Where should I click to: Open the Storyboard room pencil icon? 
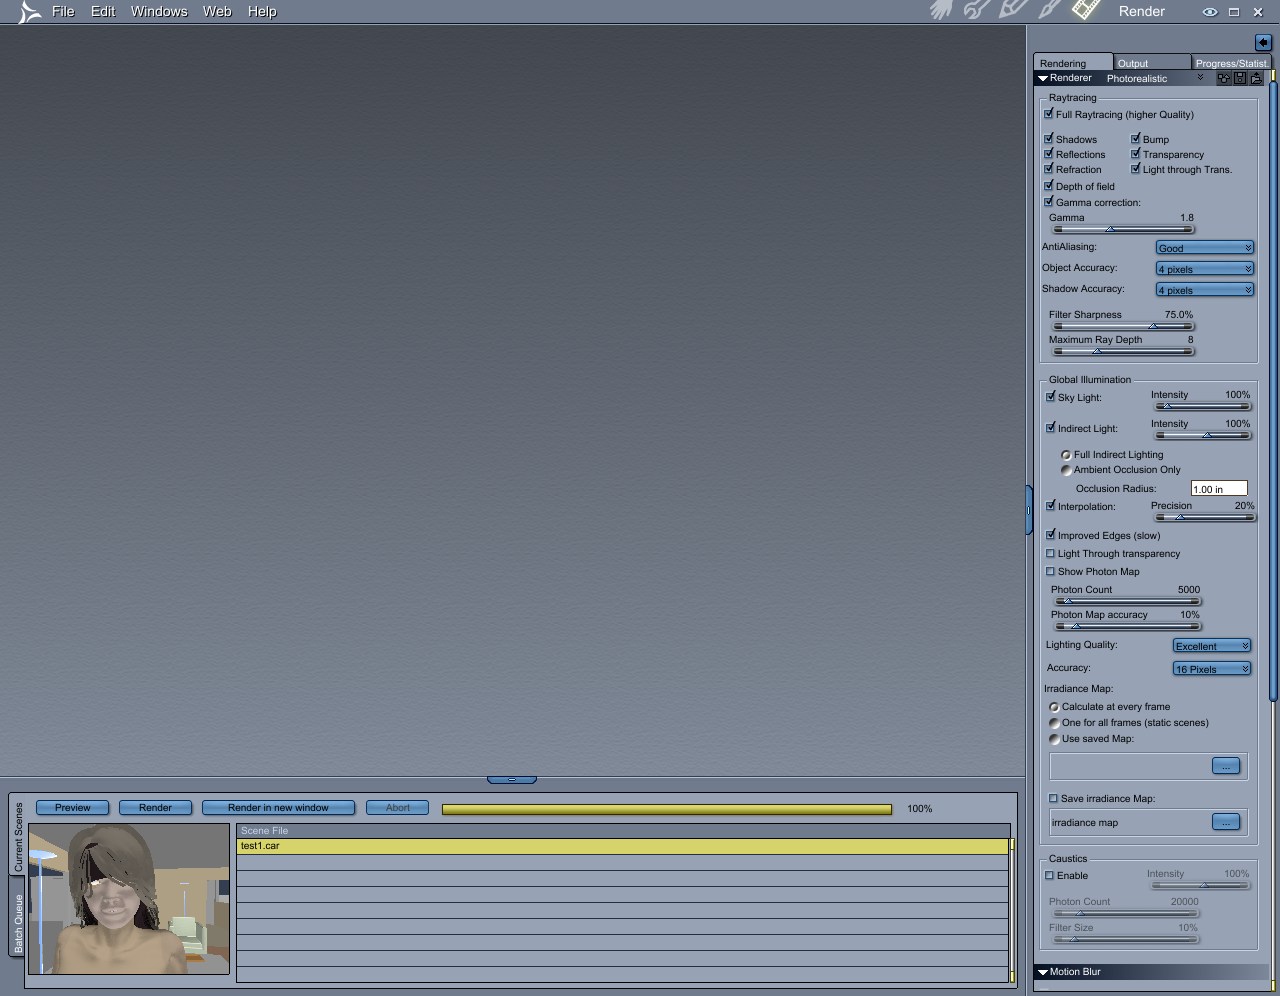tap(1012, 10)
